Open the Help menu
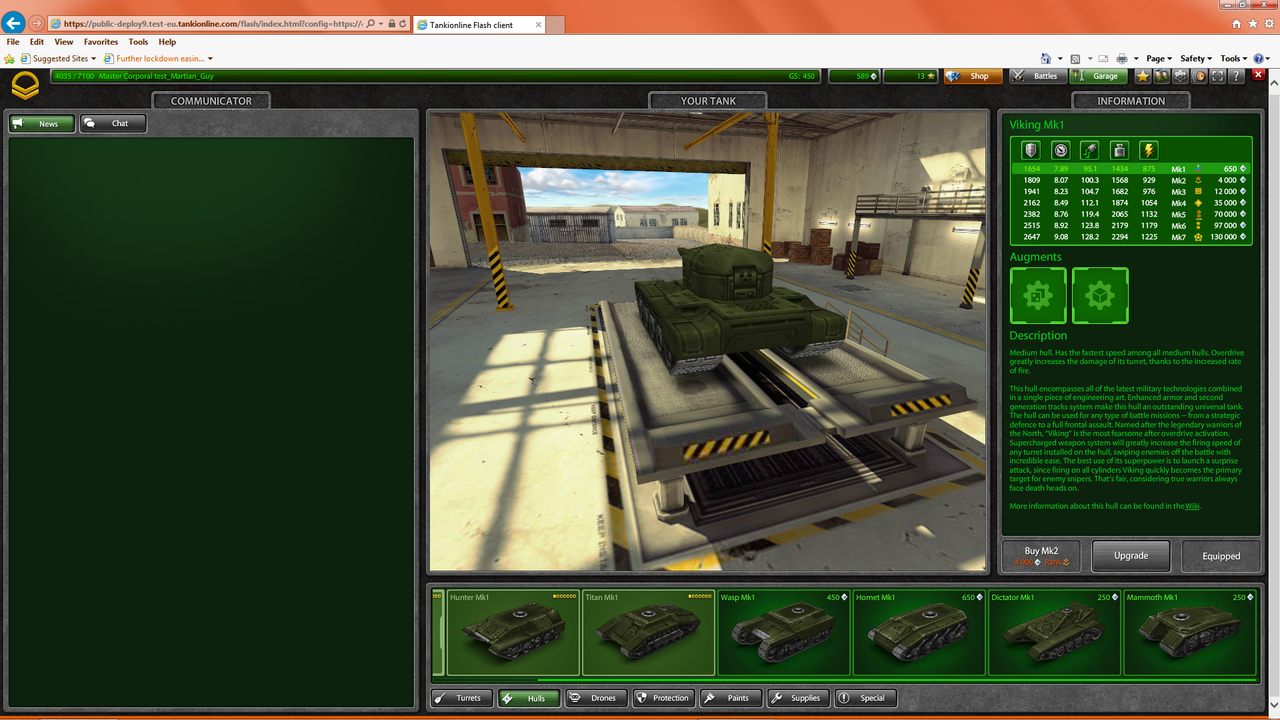This screenshot has width=1280, height=720. point(167,42)
